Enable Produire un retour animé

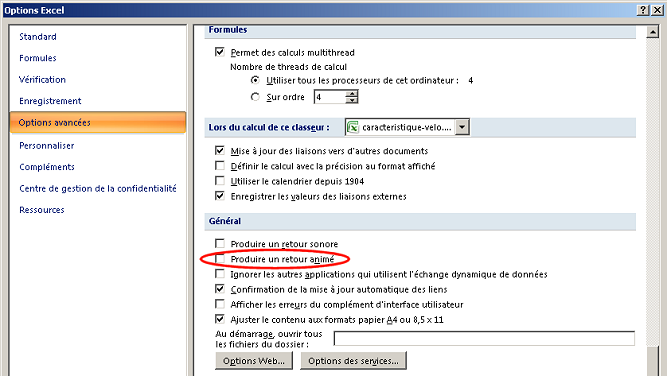220,259
